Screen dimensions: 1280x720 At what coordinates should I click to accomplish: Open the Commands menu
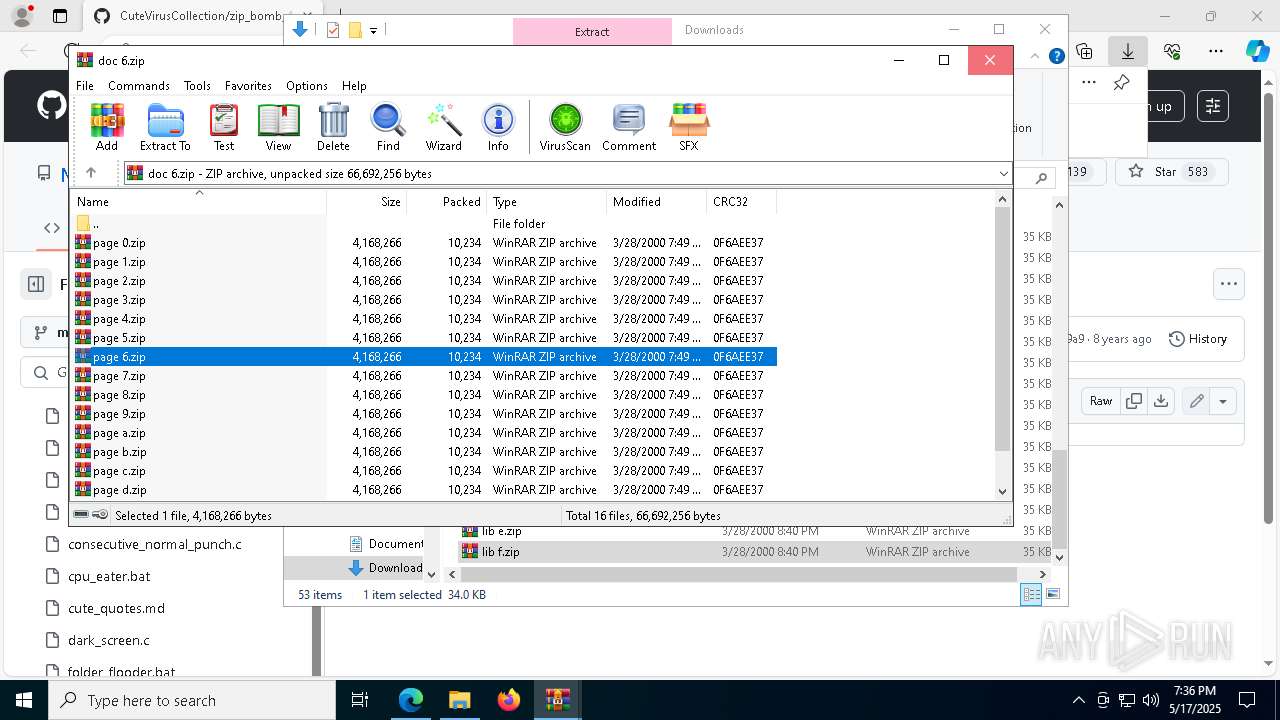(139, 86)
